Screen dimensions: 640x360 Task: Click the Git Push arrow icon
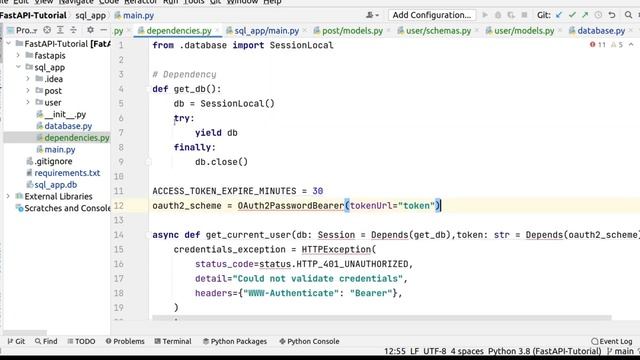[585, 15]
